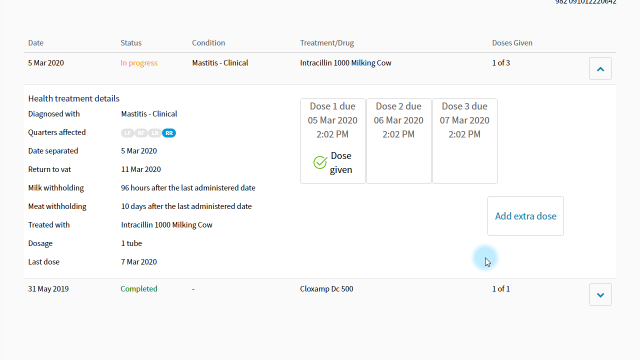This screenshot has height=360, width=640.
Task: Click the 96 hours milk withholding value
Action: (x=188, y=188)
